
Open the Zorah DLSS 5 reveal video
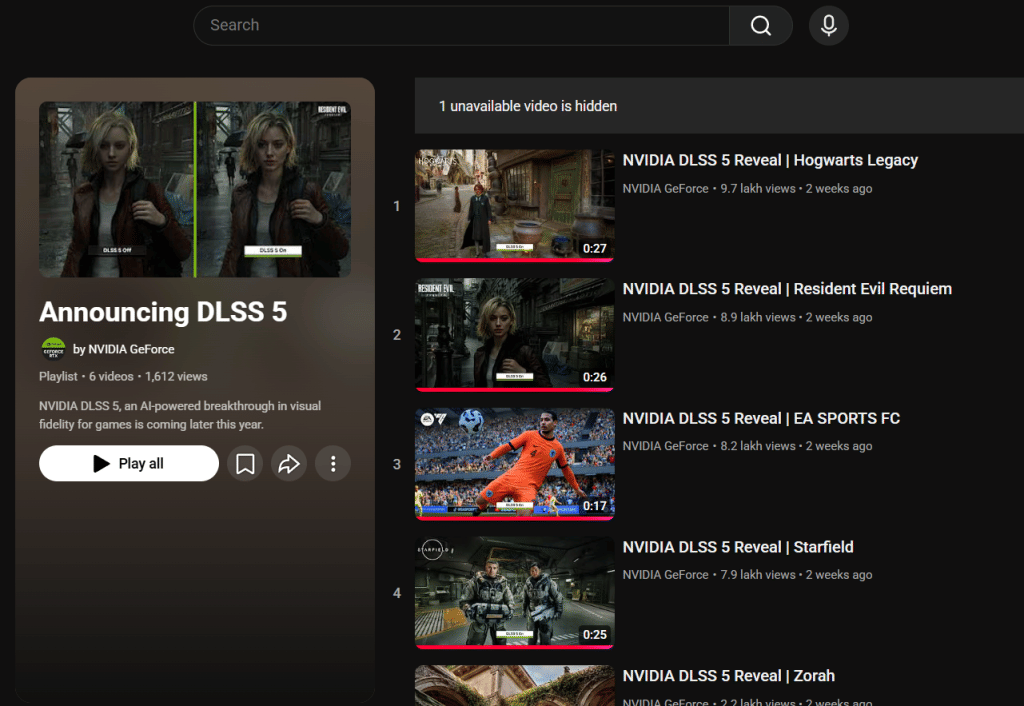pyautogui.click(x=729, y=676)
